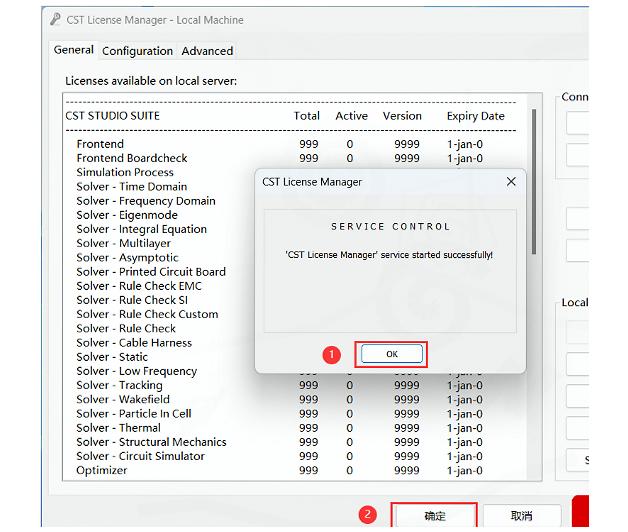Viewport: 628px width, 532px height.
Task: Open the Advanced tab
Action: 207,51
